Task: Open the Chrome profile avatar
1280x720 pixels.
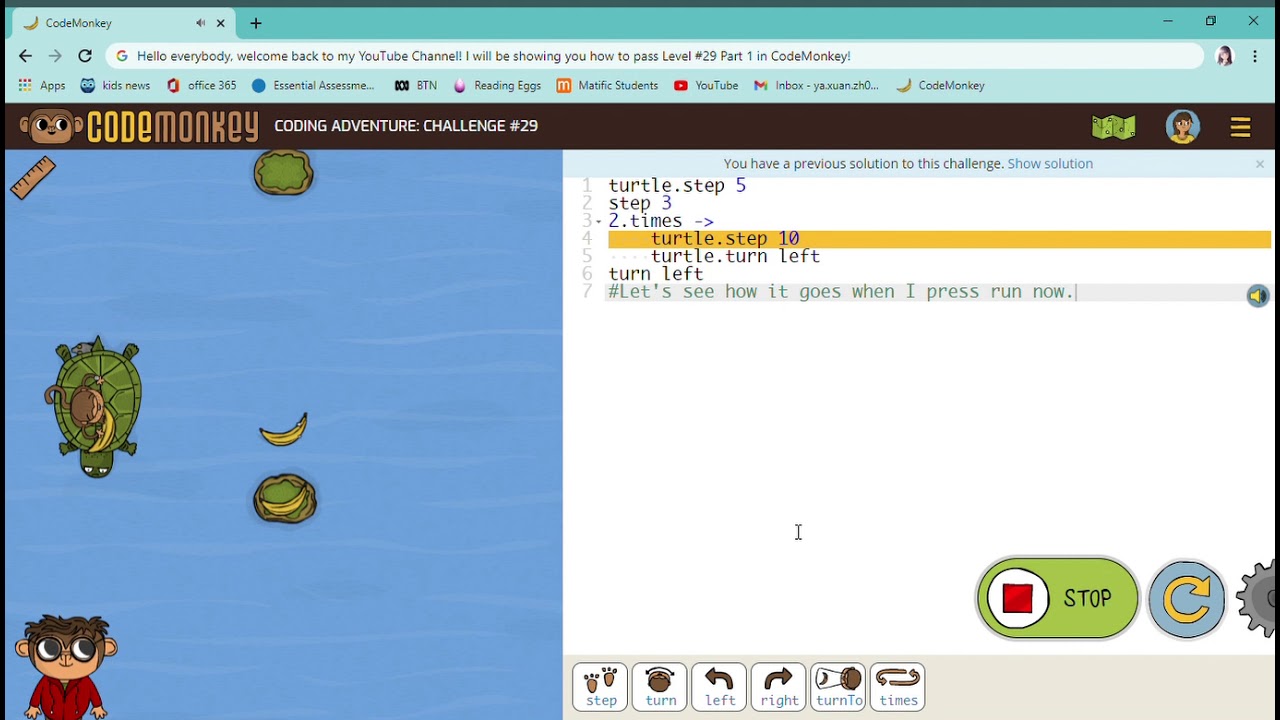Action: 1224,56
